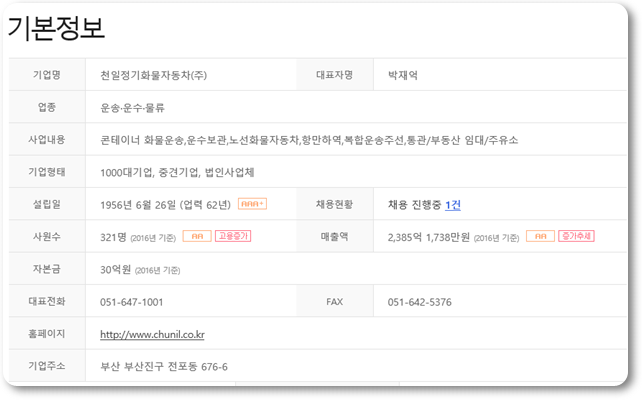The image size is (642, 400).
Task: Click the employee count 321명
Action: (113, 237)
